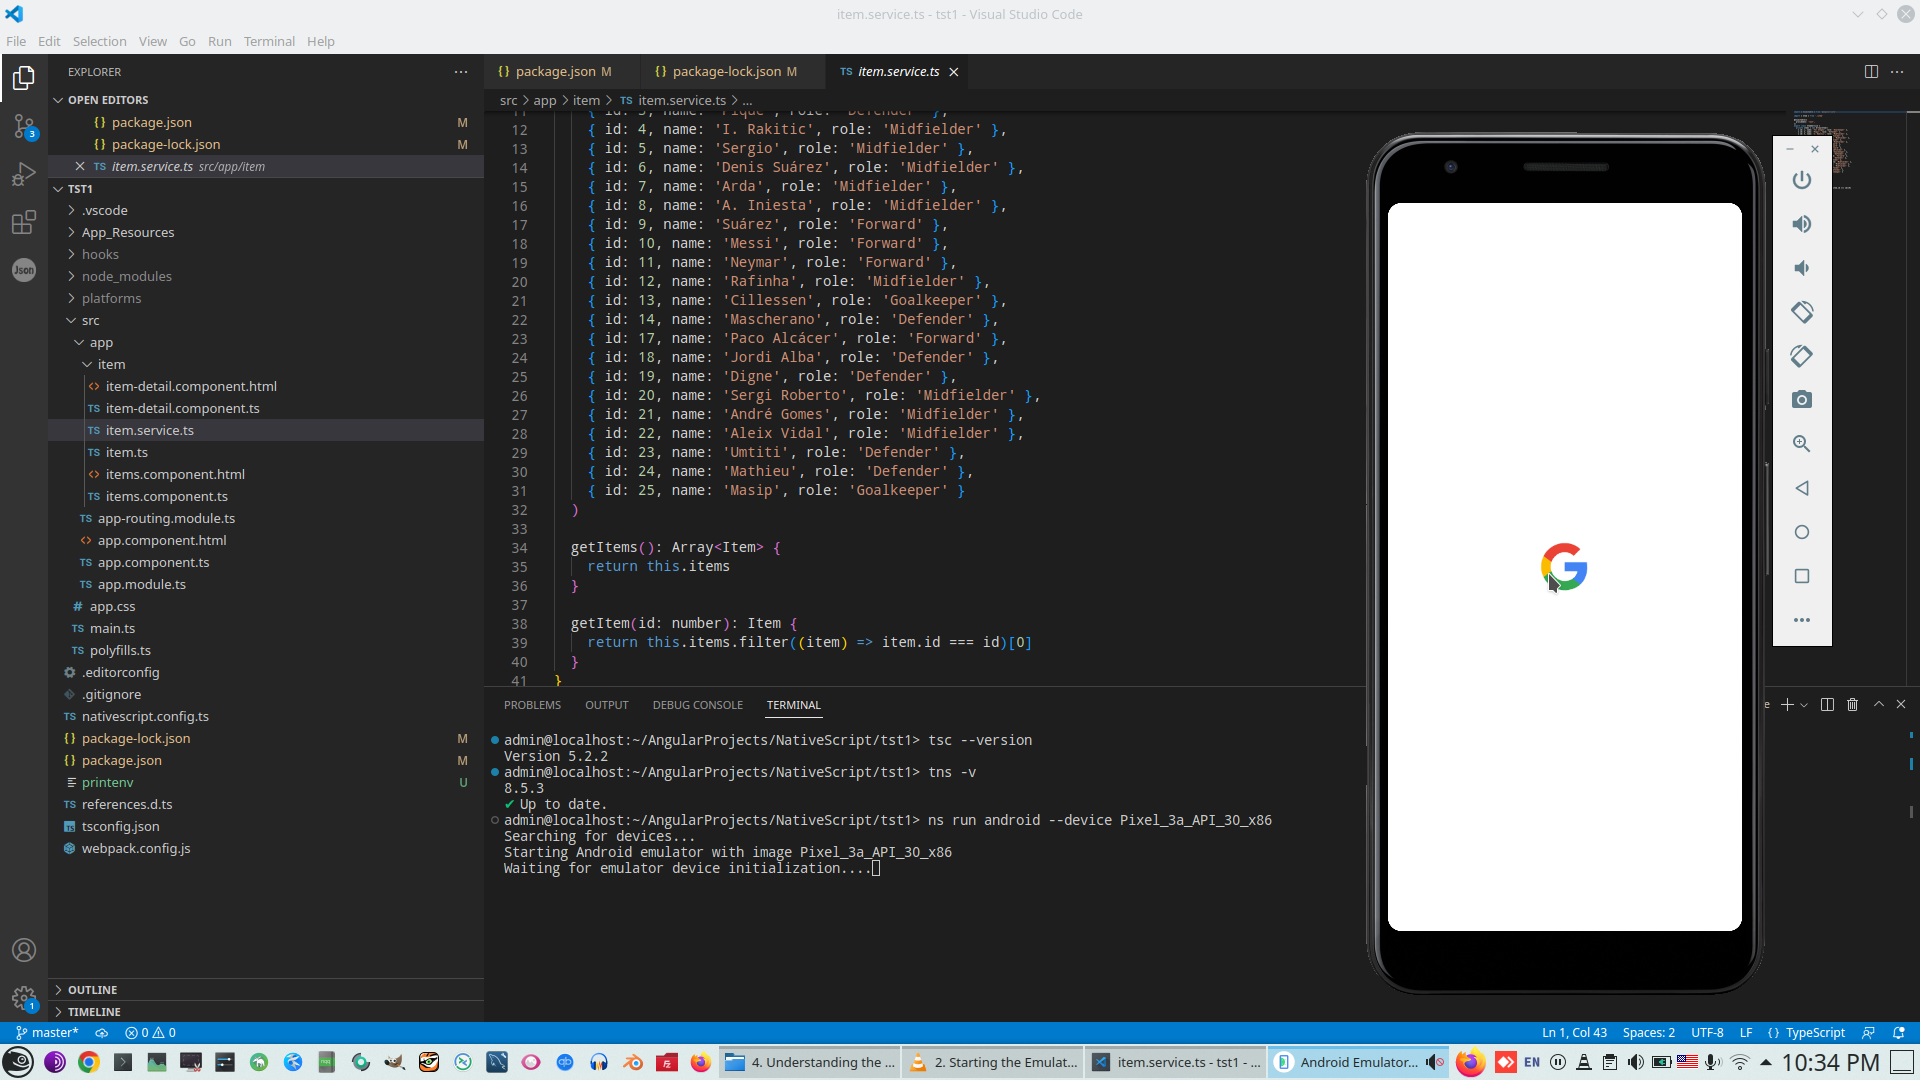
Task: Click master* branch in status bar
Action: pyautogui.click(x=47, y=1033)
